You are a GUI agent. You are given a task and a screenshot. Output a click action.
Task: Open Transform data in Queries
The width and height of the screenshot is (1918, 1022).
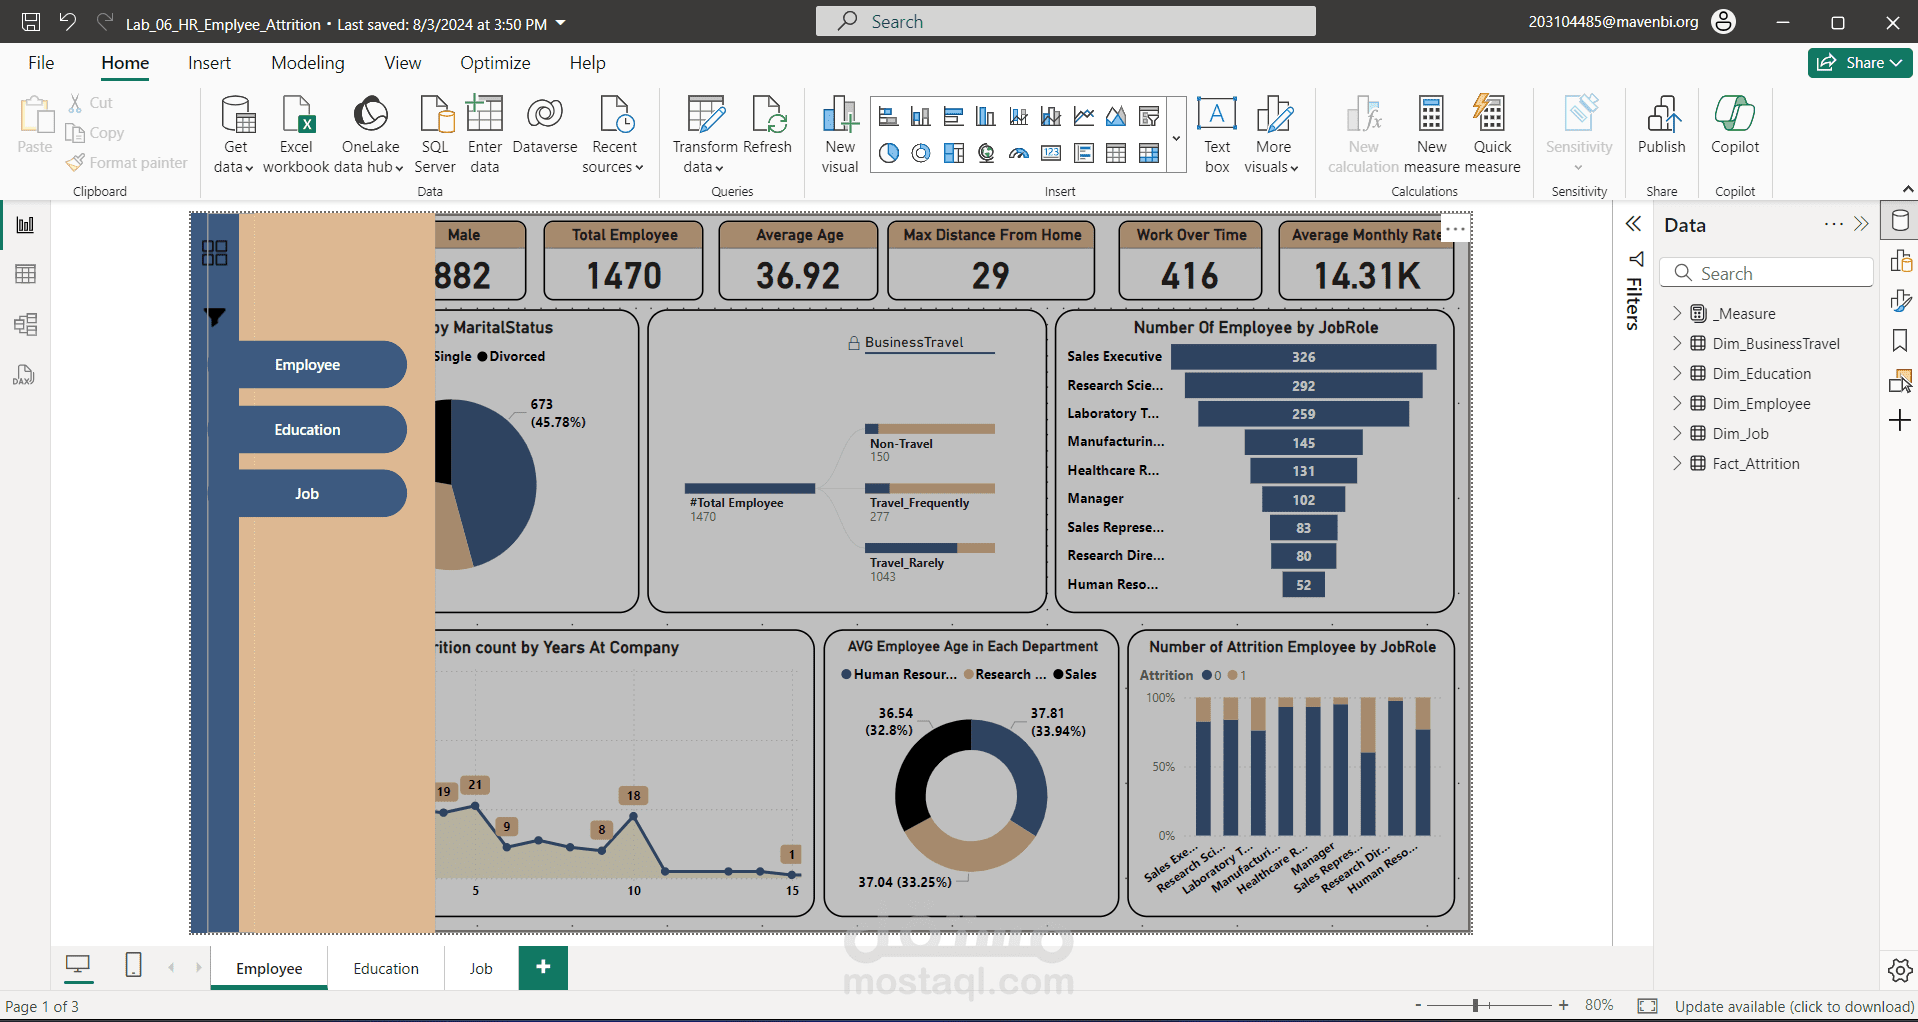[705, 135]
